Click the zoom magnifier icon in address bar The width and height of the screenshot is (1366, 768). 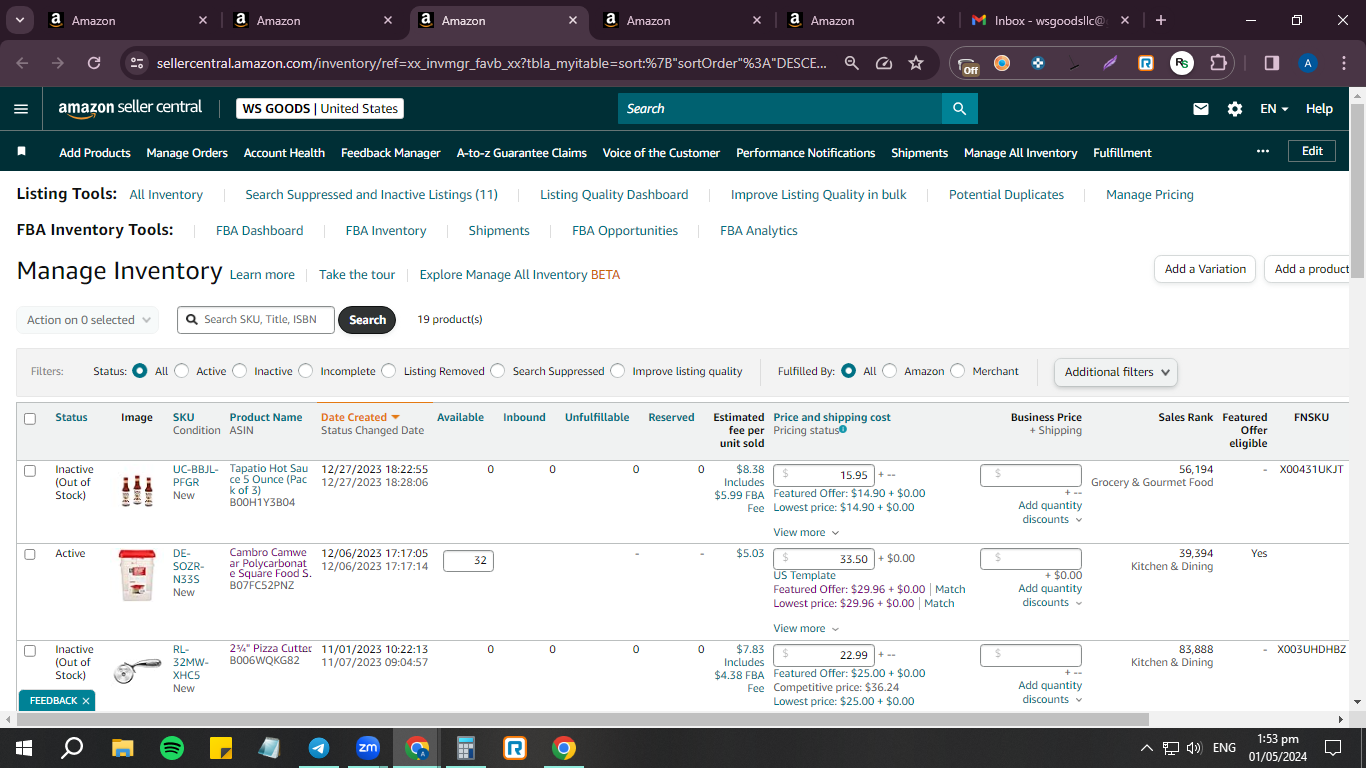pyautogui.click(x=851, y=63)
